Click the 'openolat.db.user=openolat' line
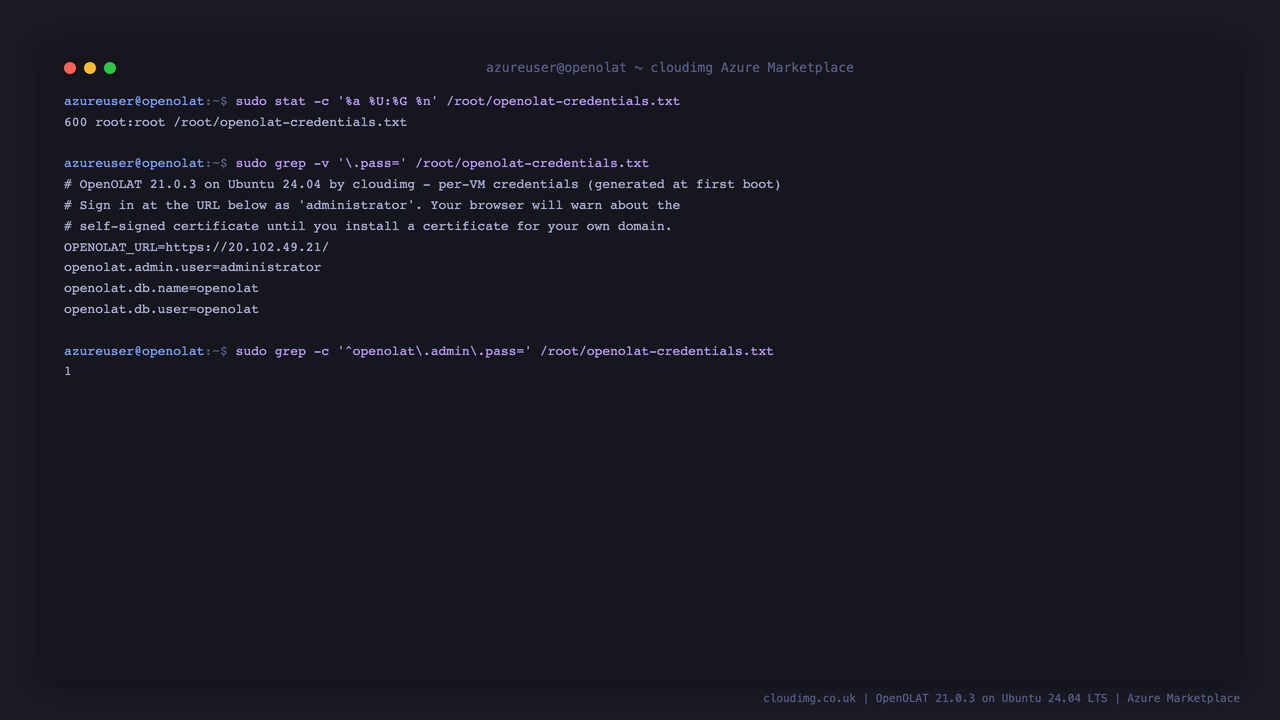 161,309
